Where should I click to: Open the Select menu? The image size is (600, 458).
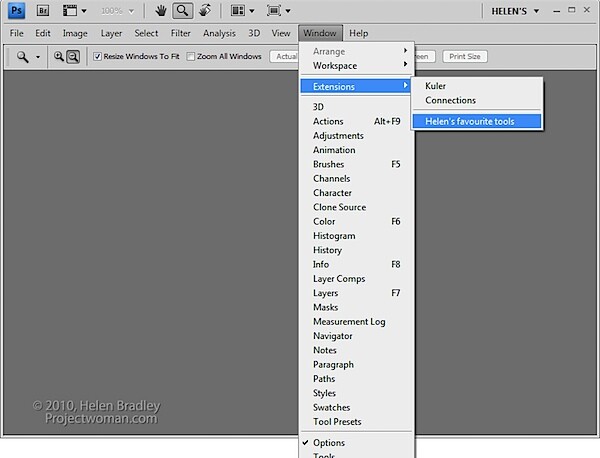146,33
